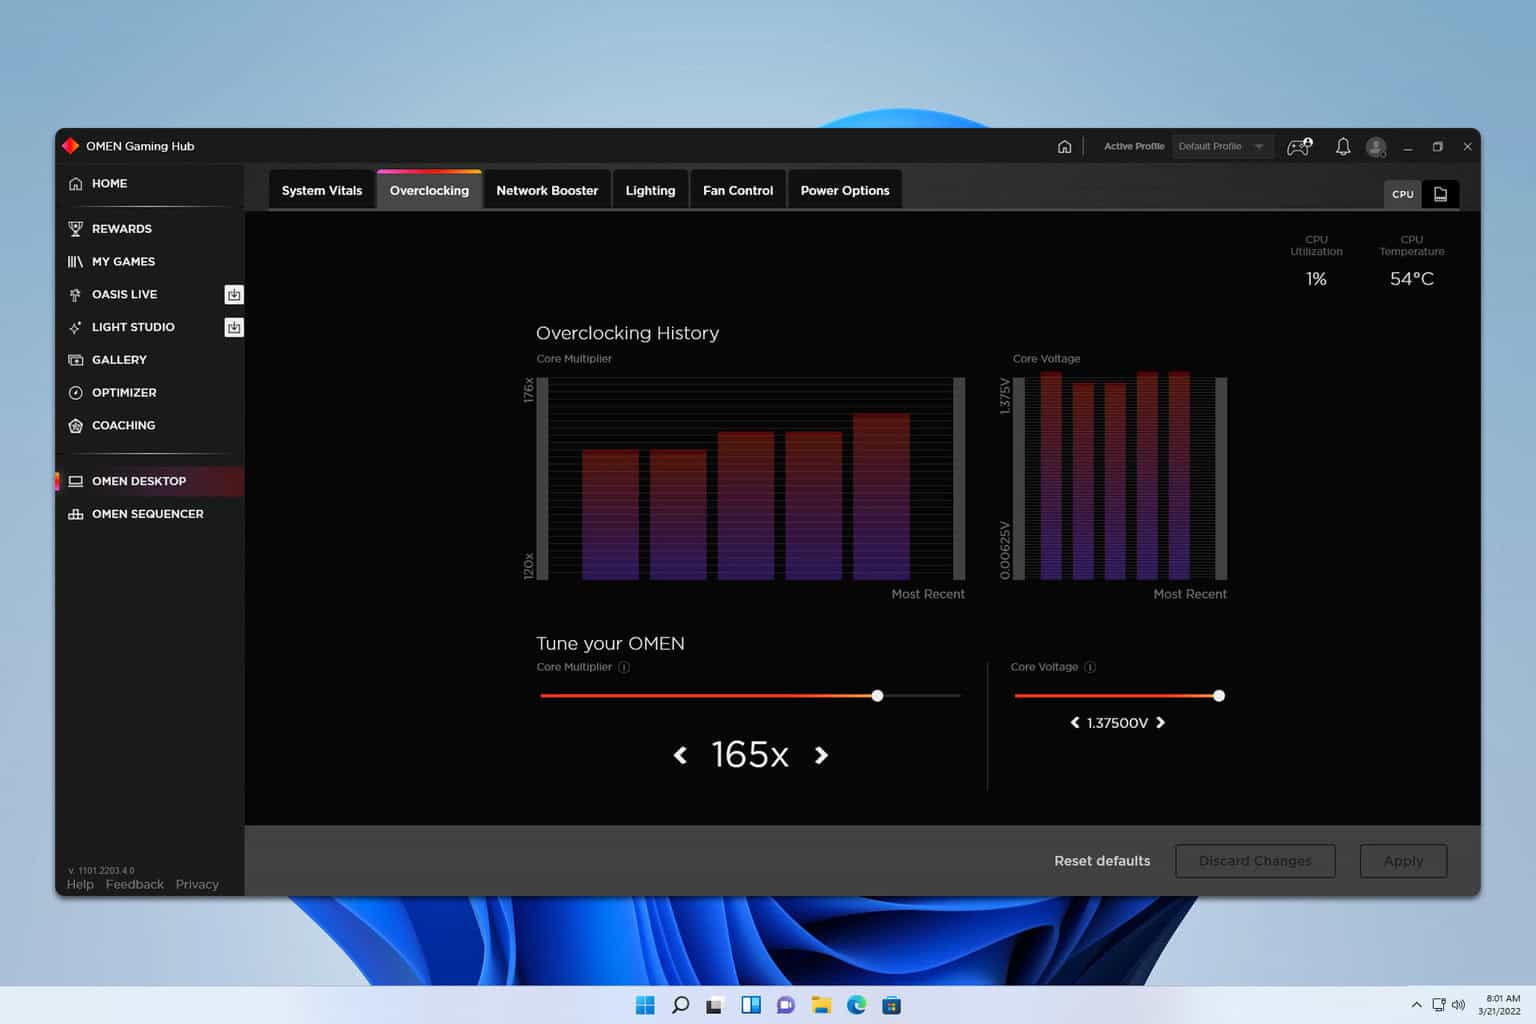
Task: Open taskbar Search
Action: coord(680,1005)
